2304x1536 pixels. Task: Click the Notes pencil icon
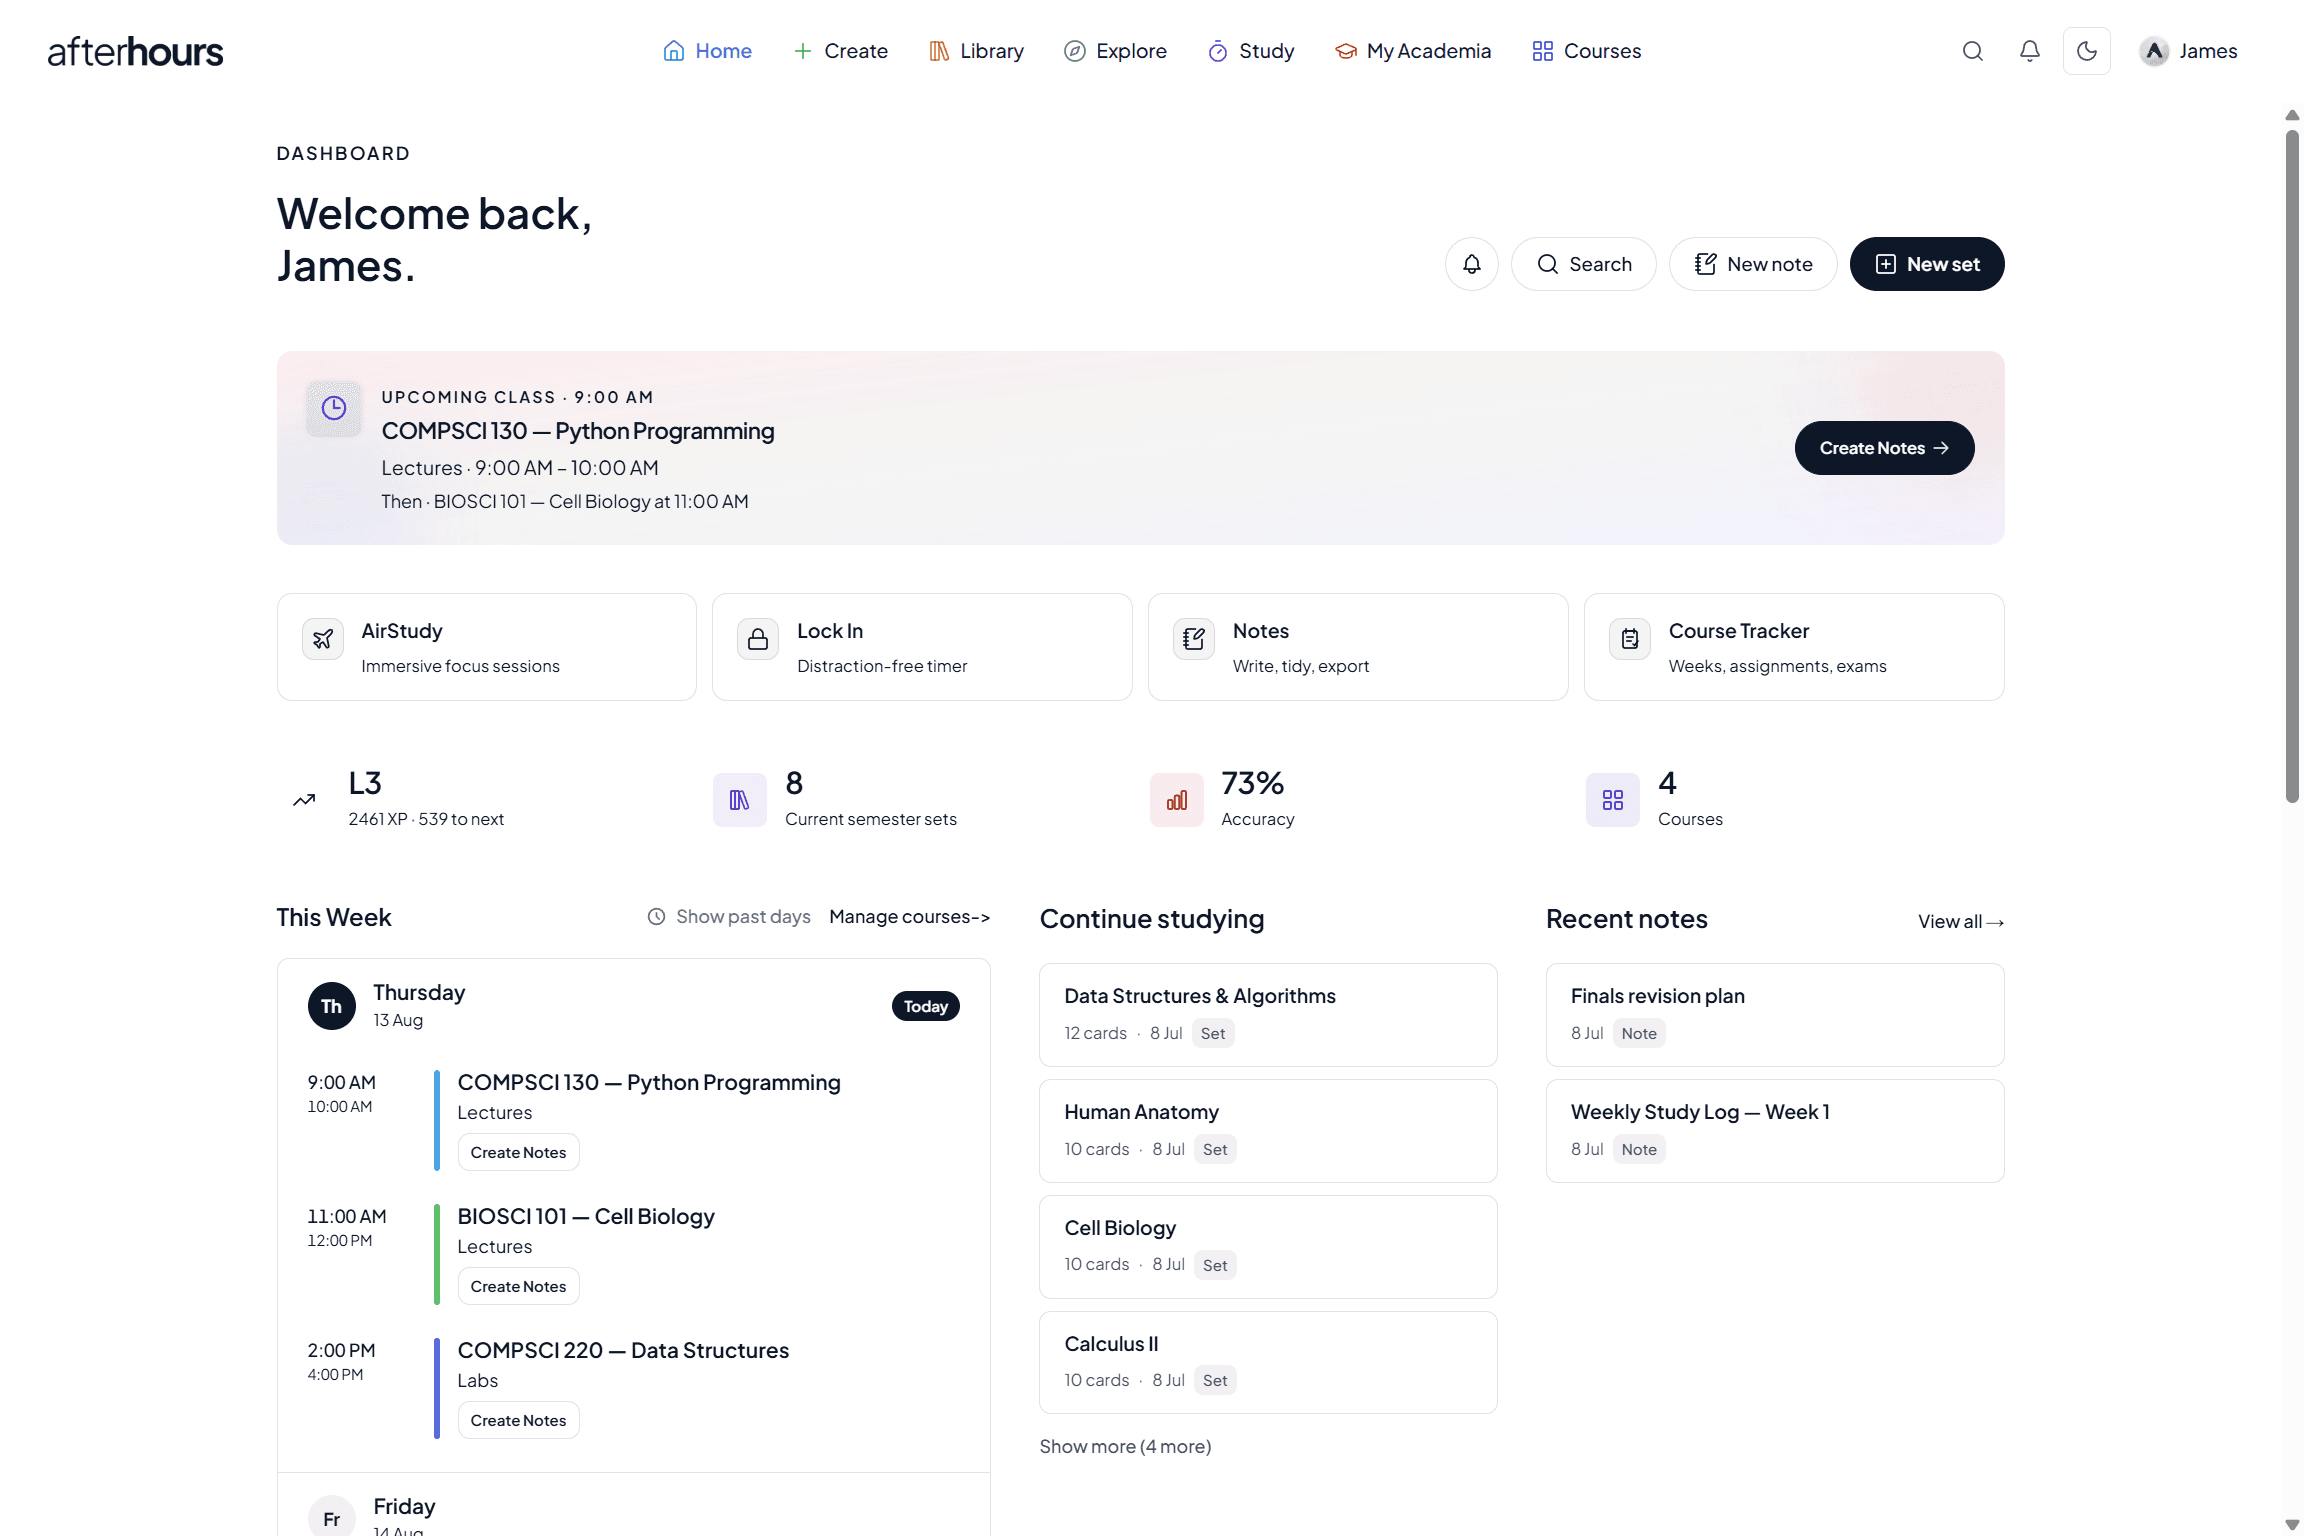[1194, 639]
